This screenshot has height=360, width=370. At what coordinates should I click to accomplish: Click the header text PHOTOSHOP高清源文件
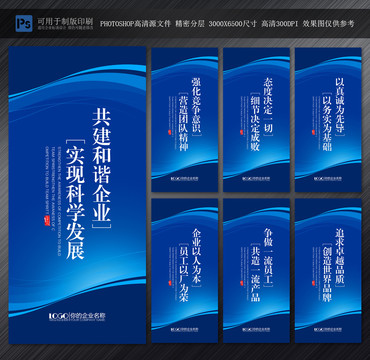pos(135,24)
